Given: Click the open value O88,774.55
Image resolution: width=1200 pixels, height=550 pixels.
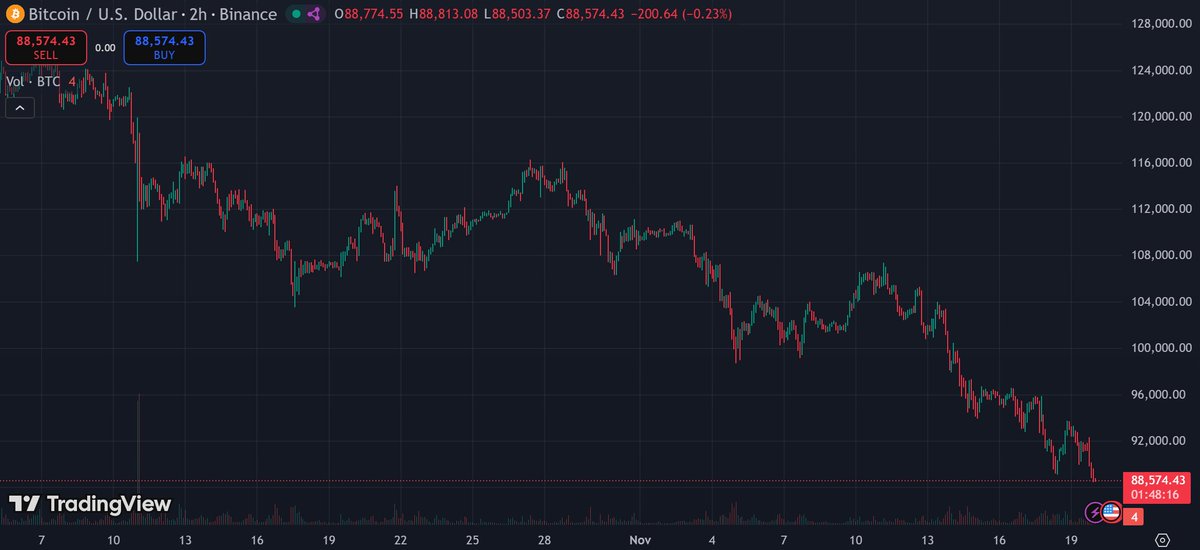Looking at the screenshot, I should 369,14.
